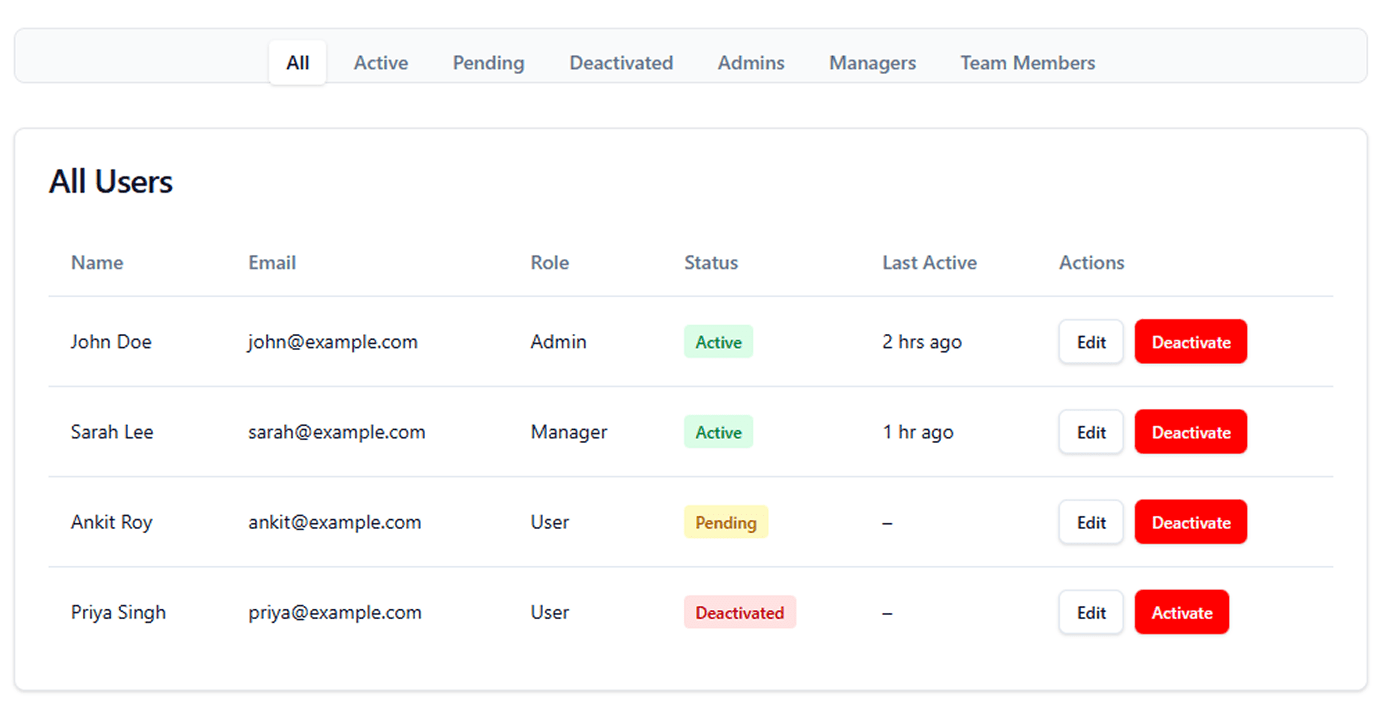This screenshot has height=709, width=1386.
Task: Select the All tab
Action: pos(298,63)
